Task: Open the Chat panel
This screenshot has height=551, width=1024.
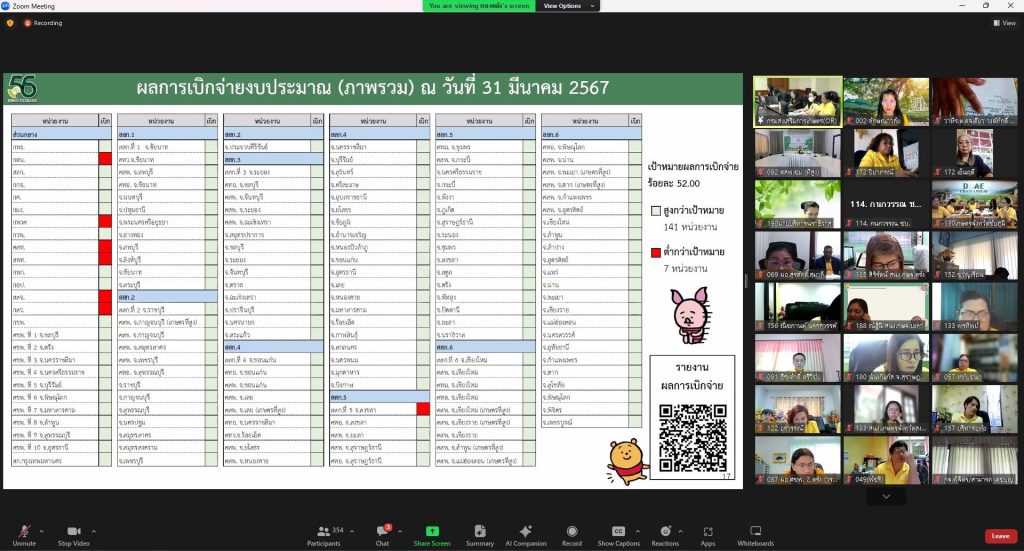Action: click(382, 534)
